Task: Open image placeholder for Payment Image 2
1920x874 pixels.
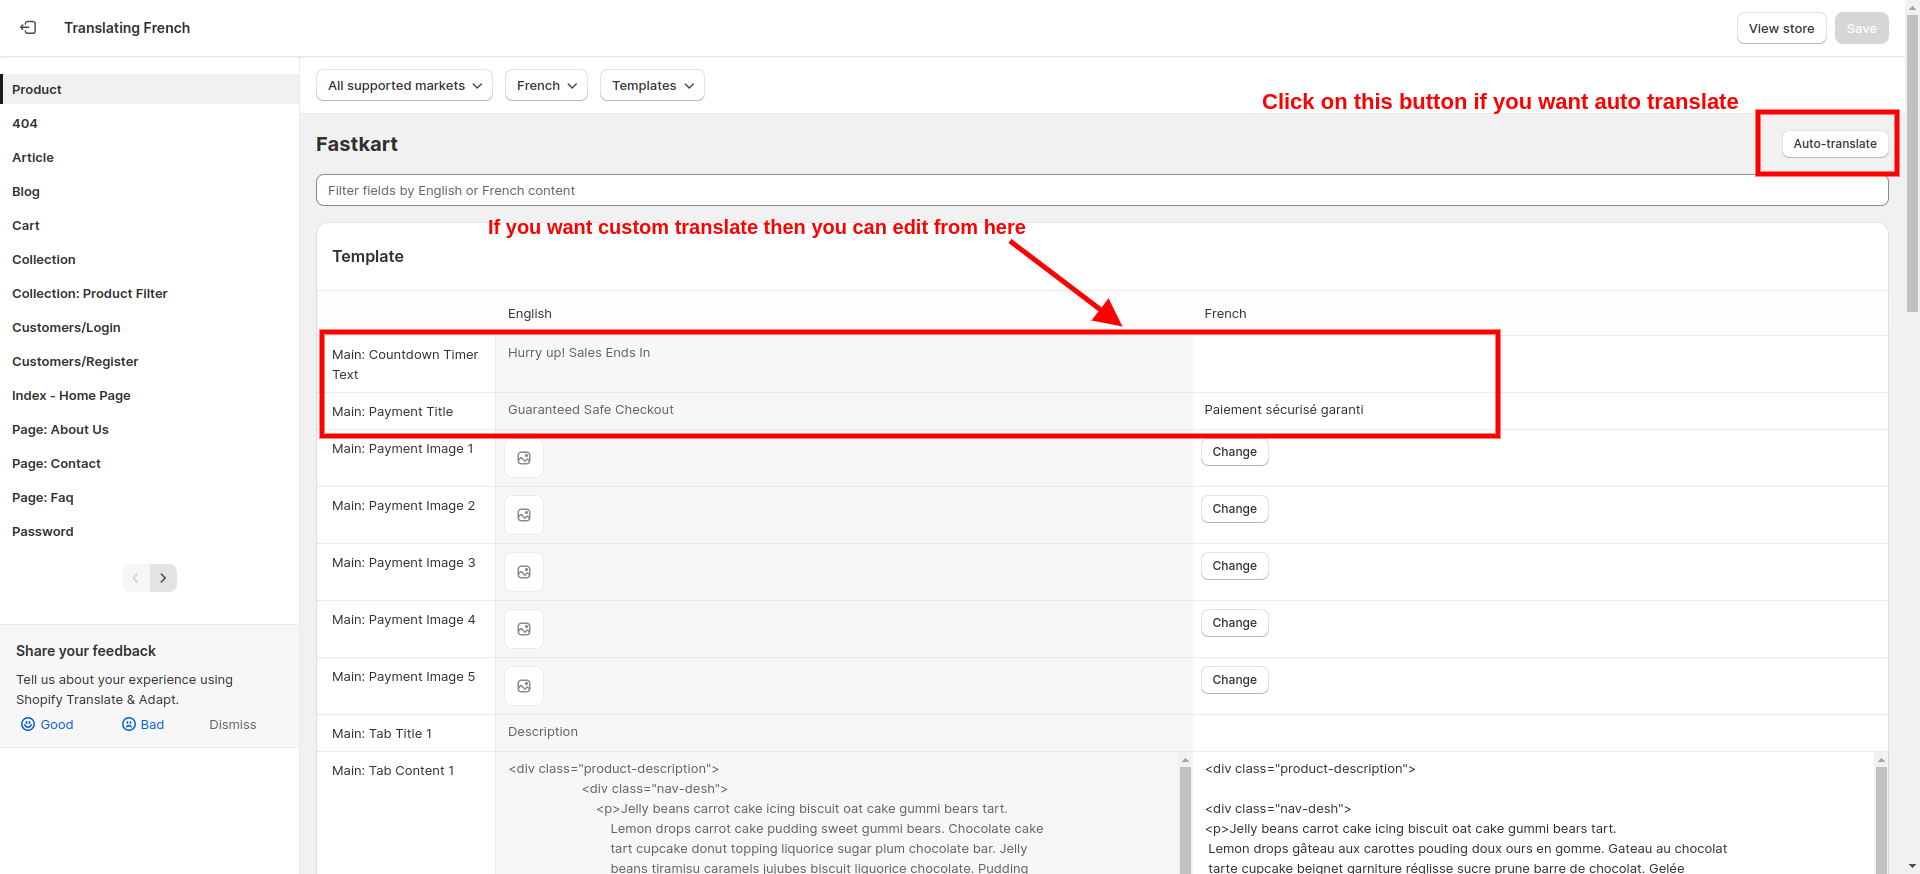Action: pyautogui.click(x=524, y=515)
